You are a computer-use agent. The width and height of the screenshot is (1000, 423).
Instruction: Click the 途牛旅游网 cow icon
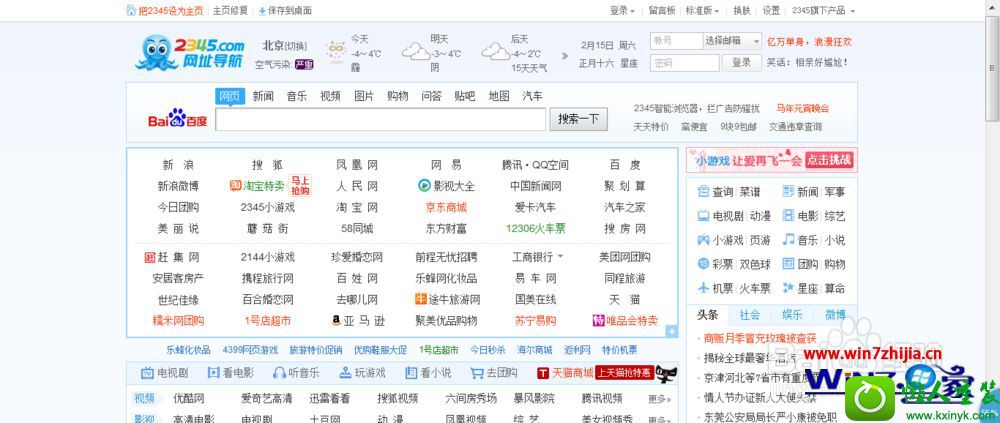pos(420,299)
